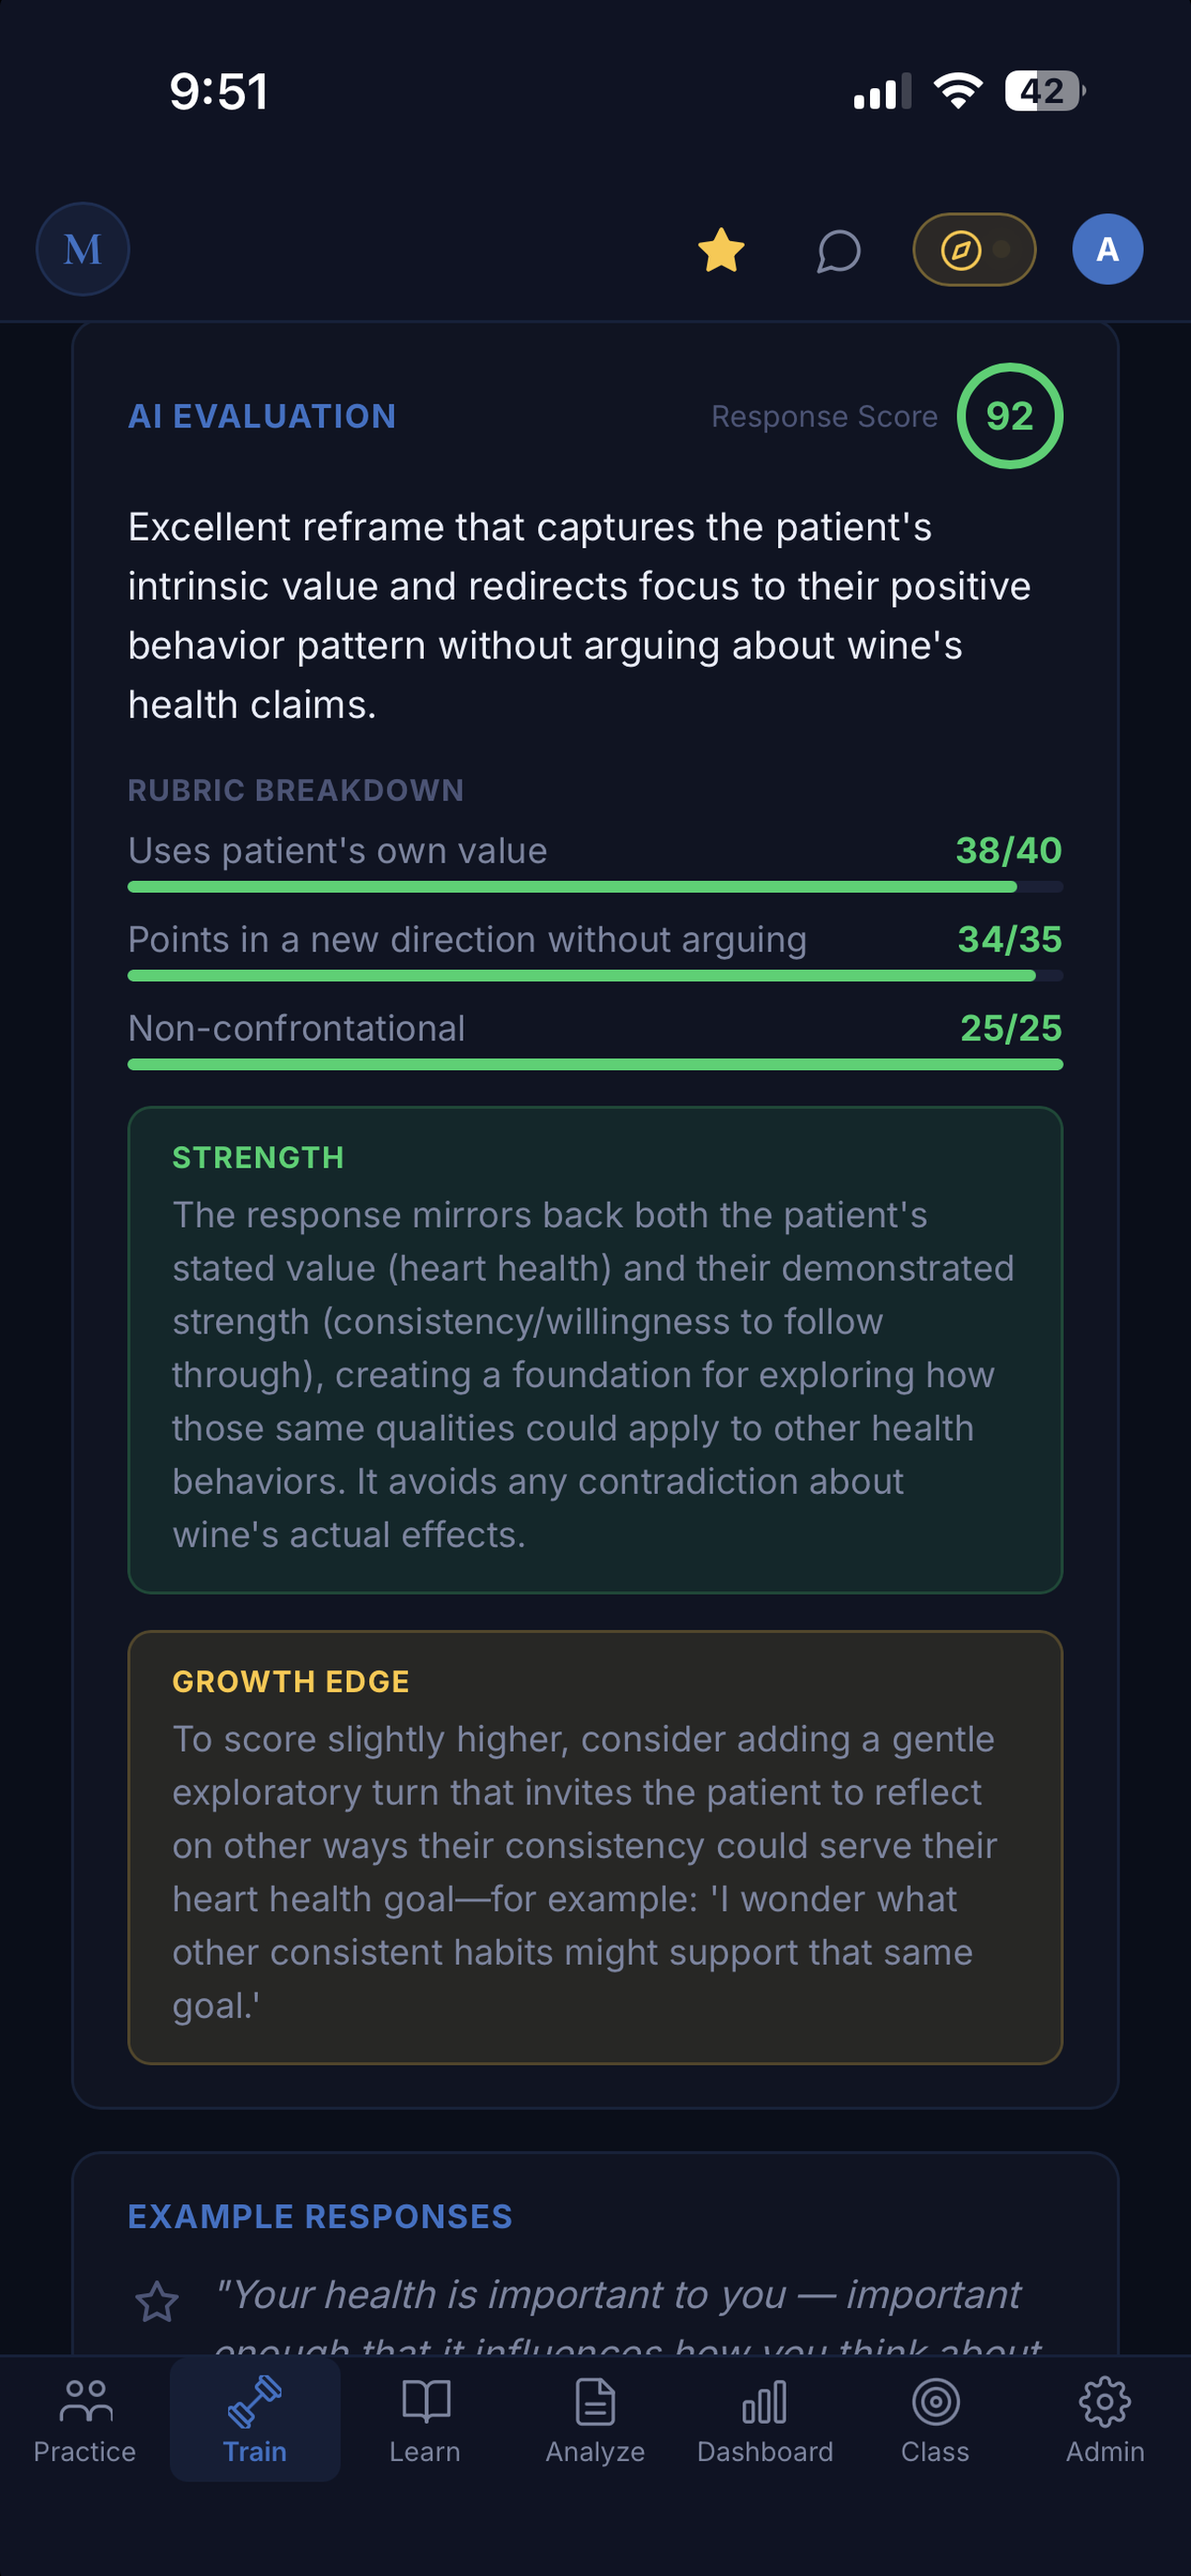Tap the M logo avatar

click(x=82, y=249)
